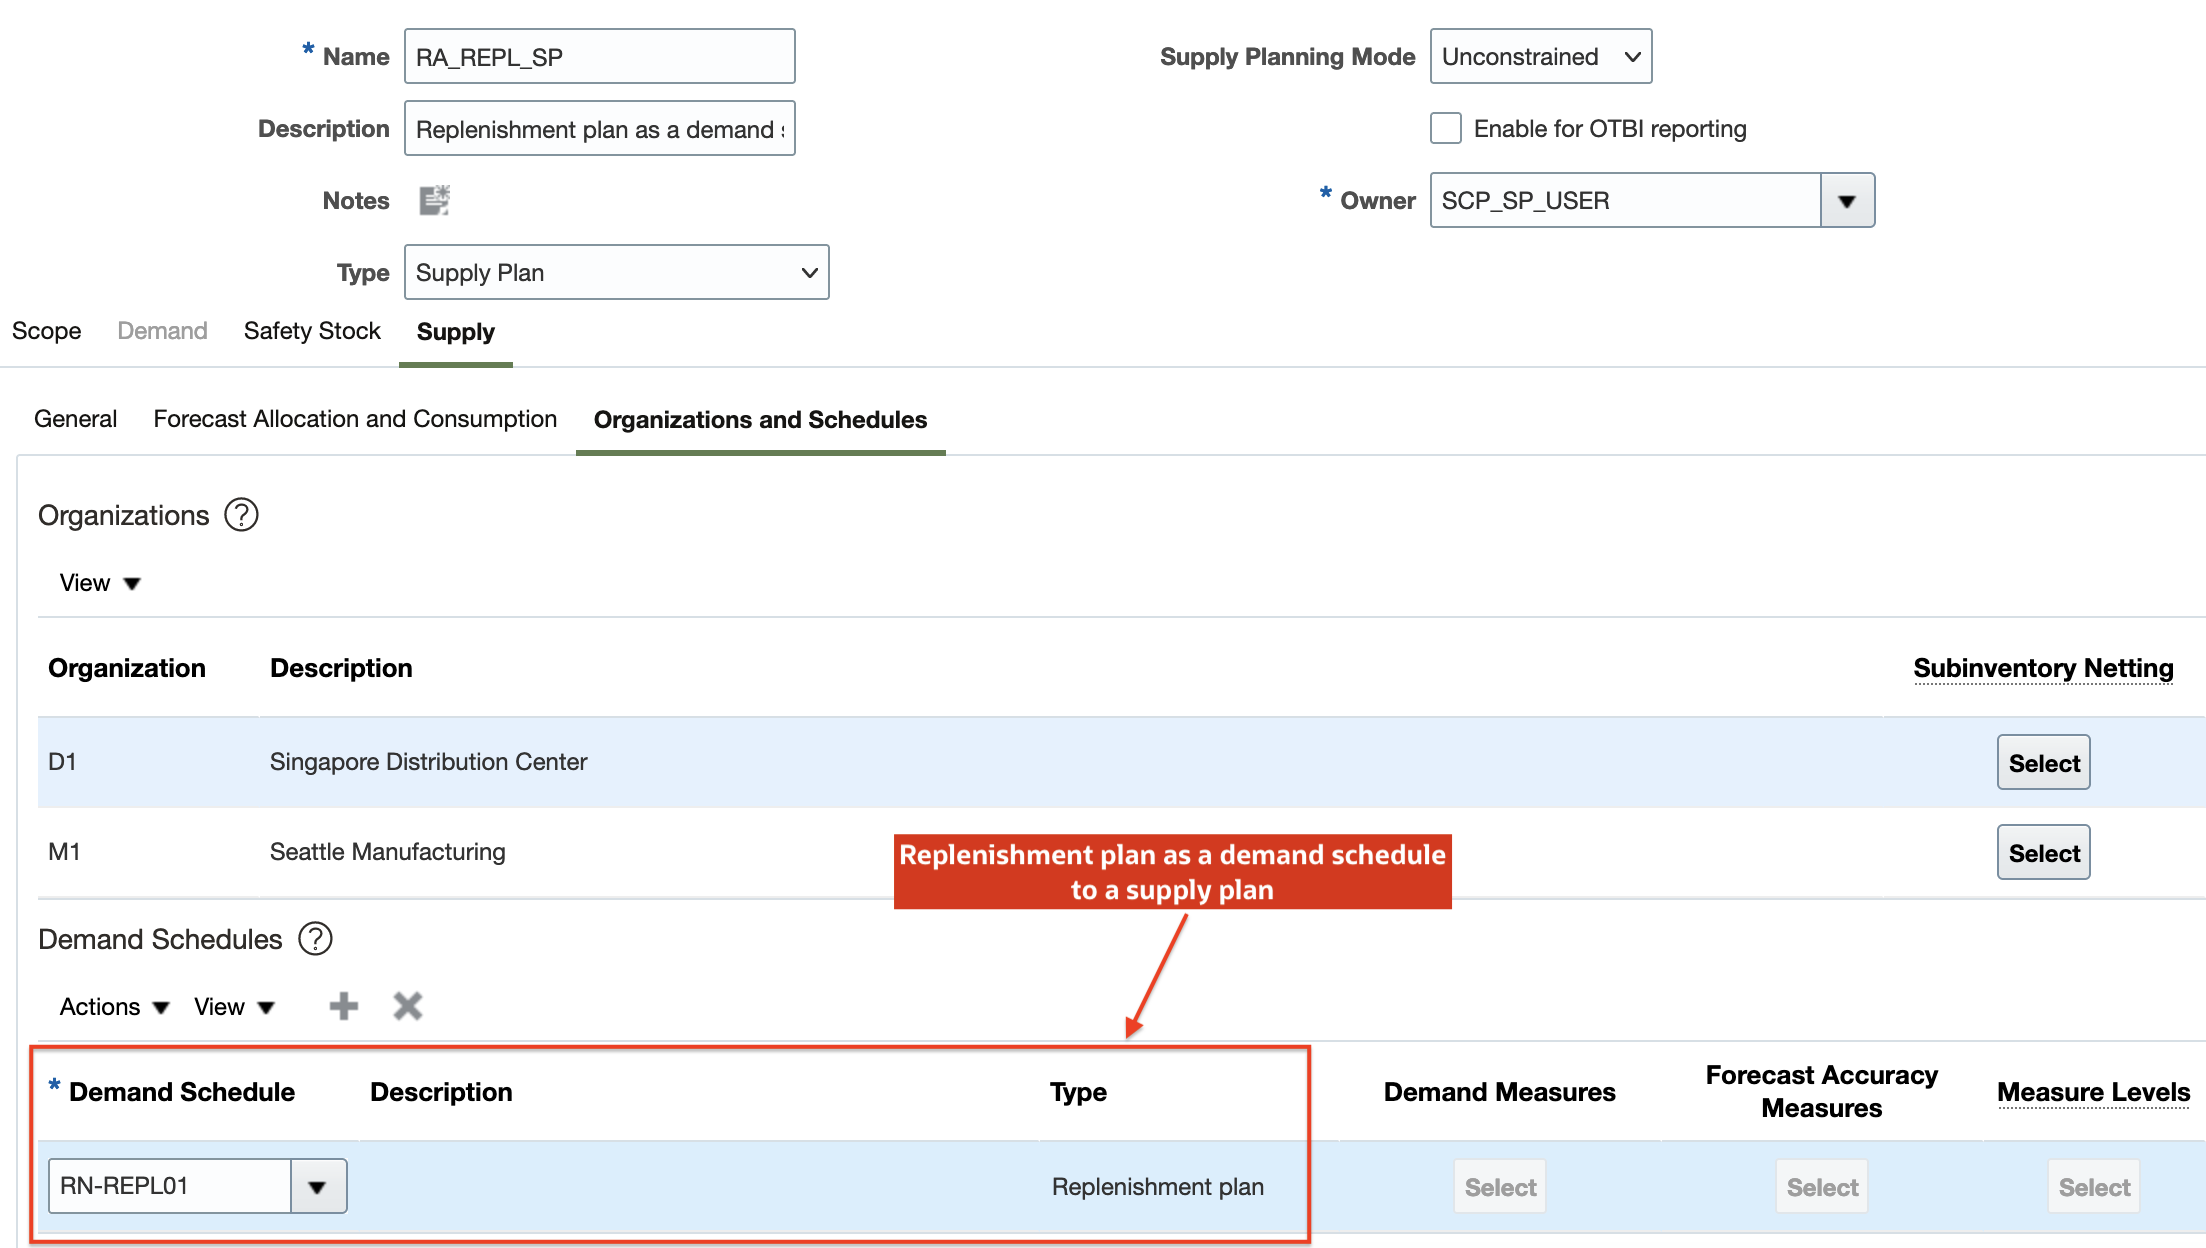Open Forecast Allocation and Consumption subtab
The height and width of the screenshot is (1248, 2206).
[355, 419]
